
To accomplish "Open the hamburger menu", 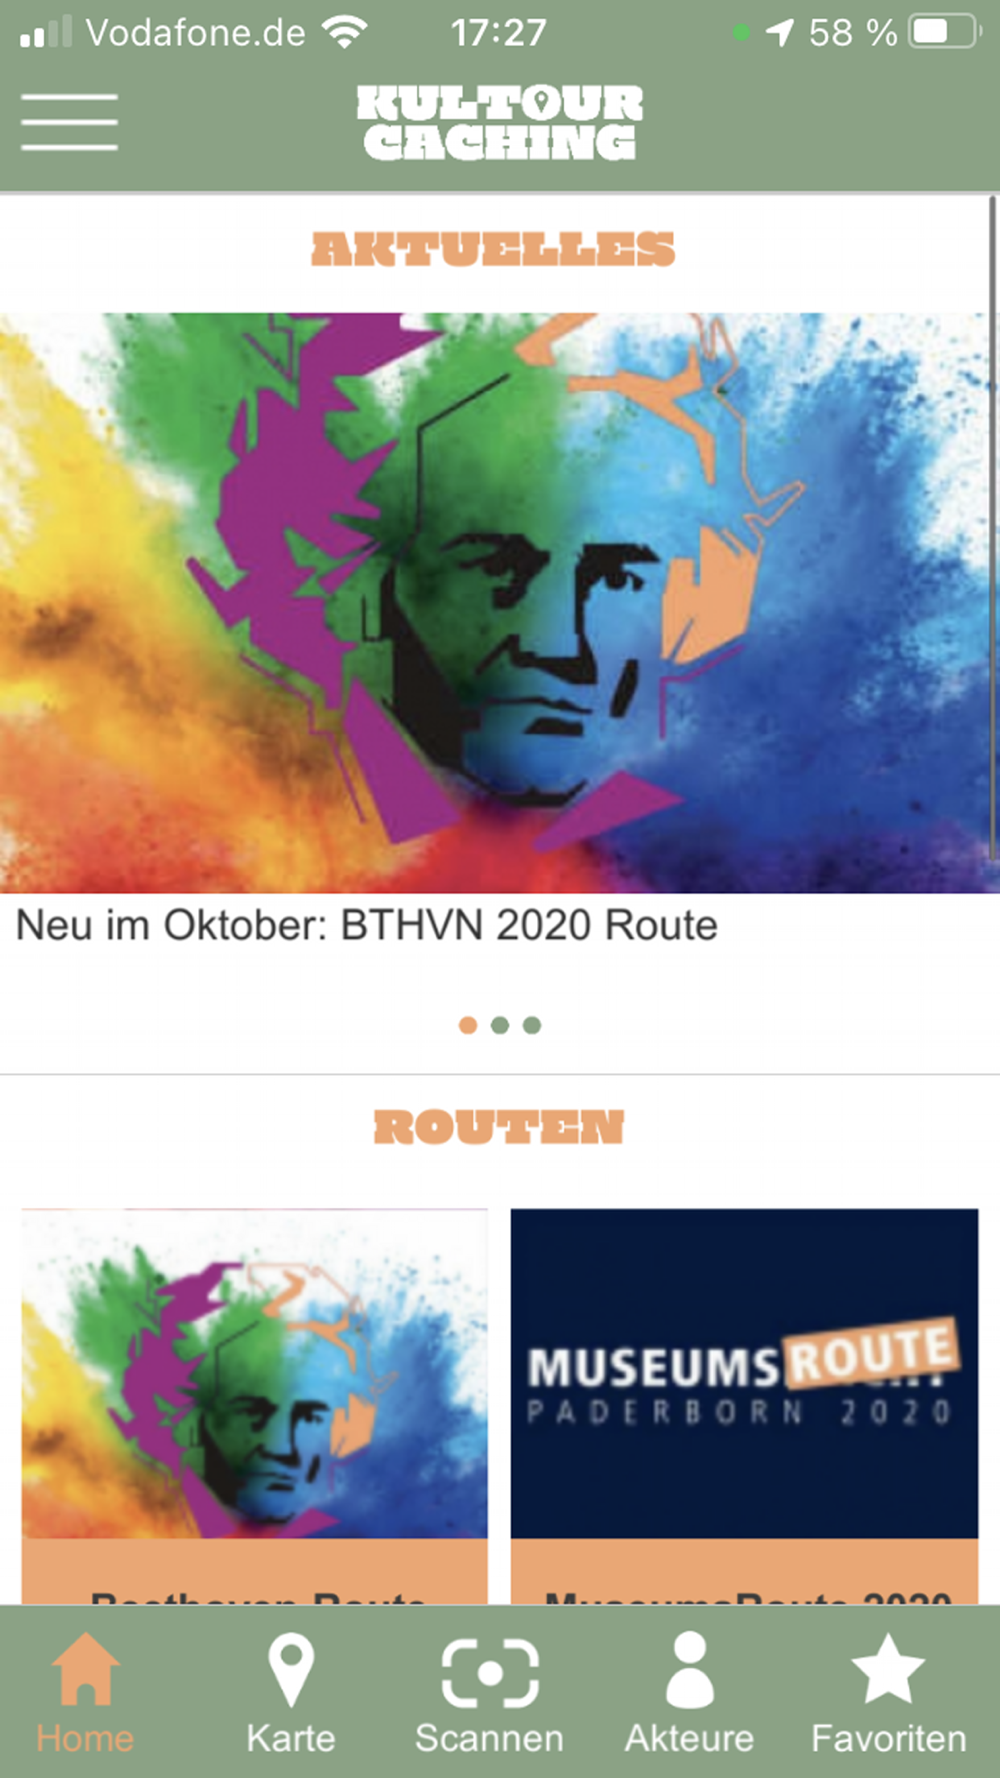I will 69,122.
